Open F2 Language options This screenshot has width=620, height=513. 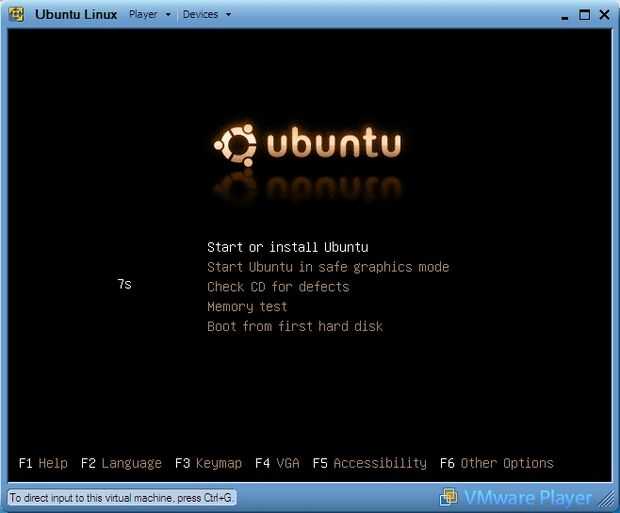point(121,463)
